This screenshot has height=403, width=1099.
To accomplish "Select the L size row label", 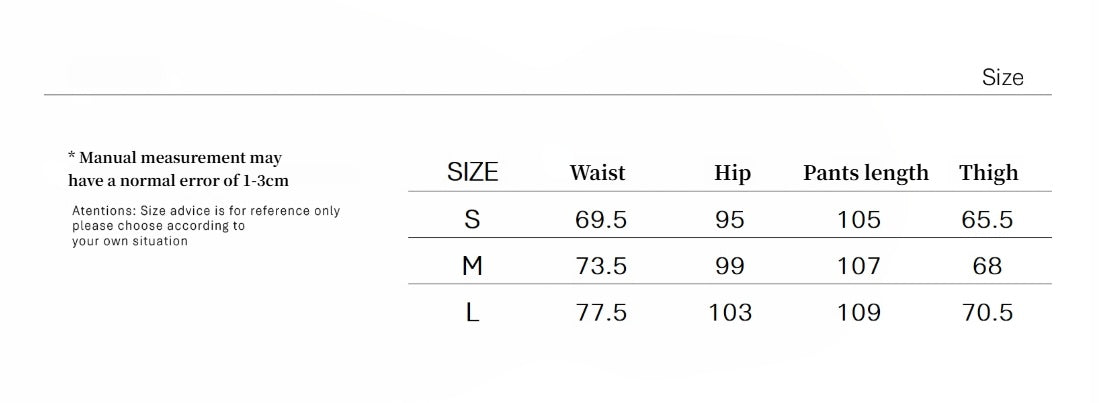I will pos(472,313).
